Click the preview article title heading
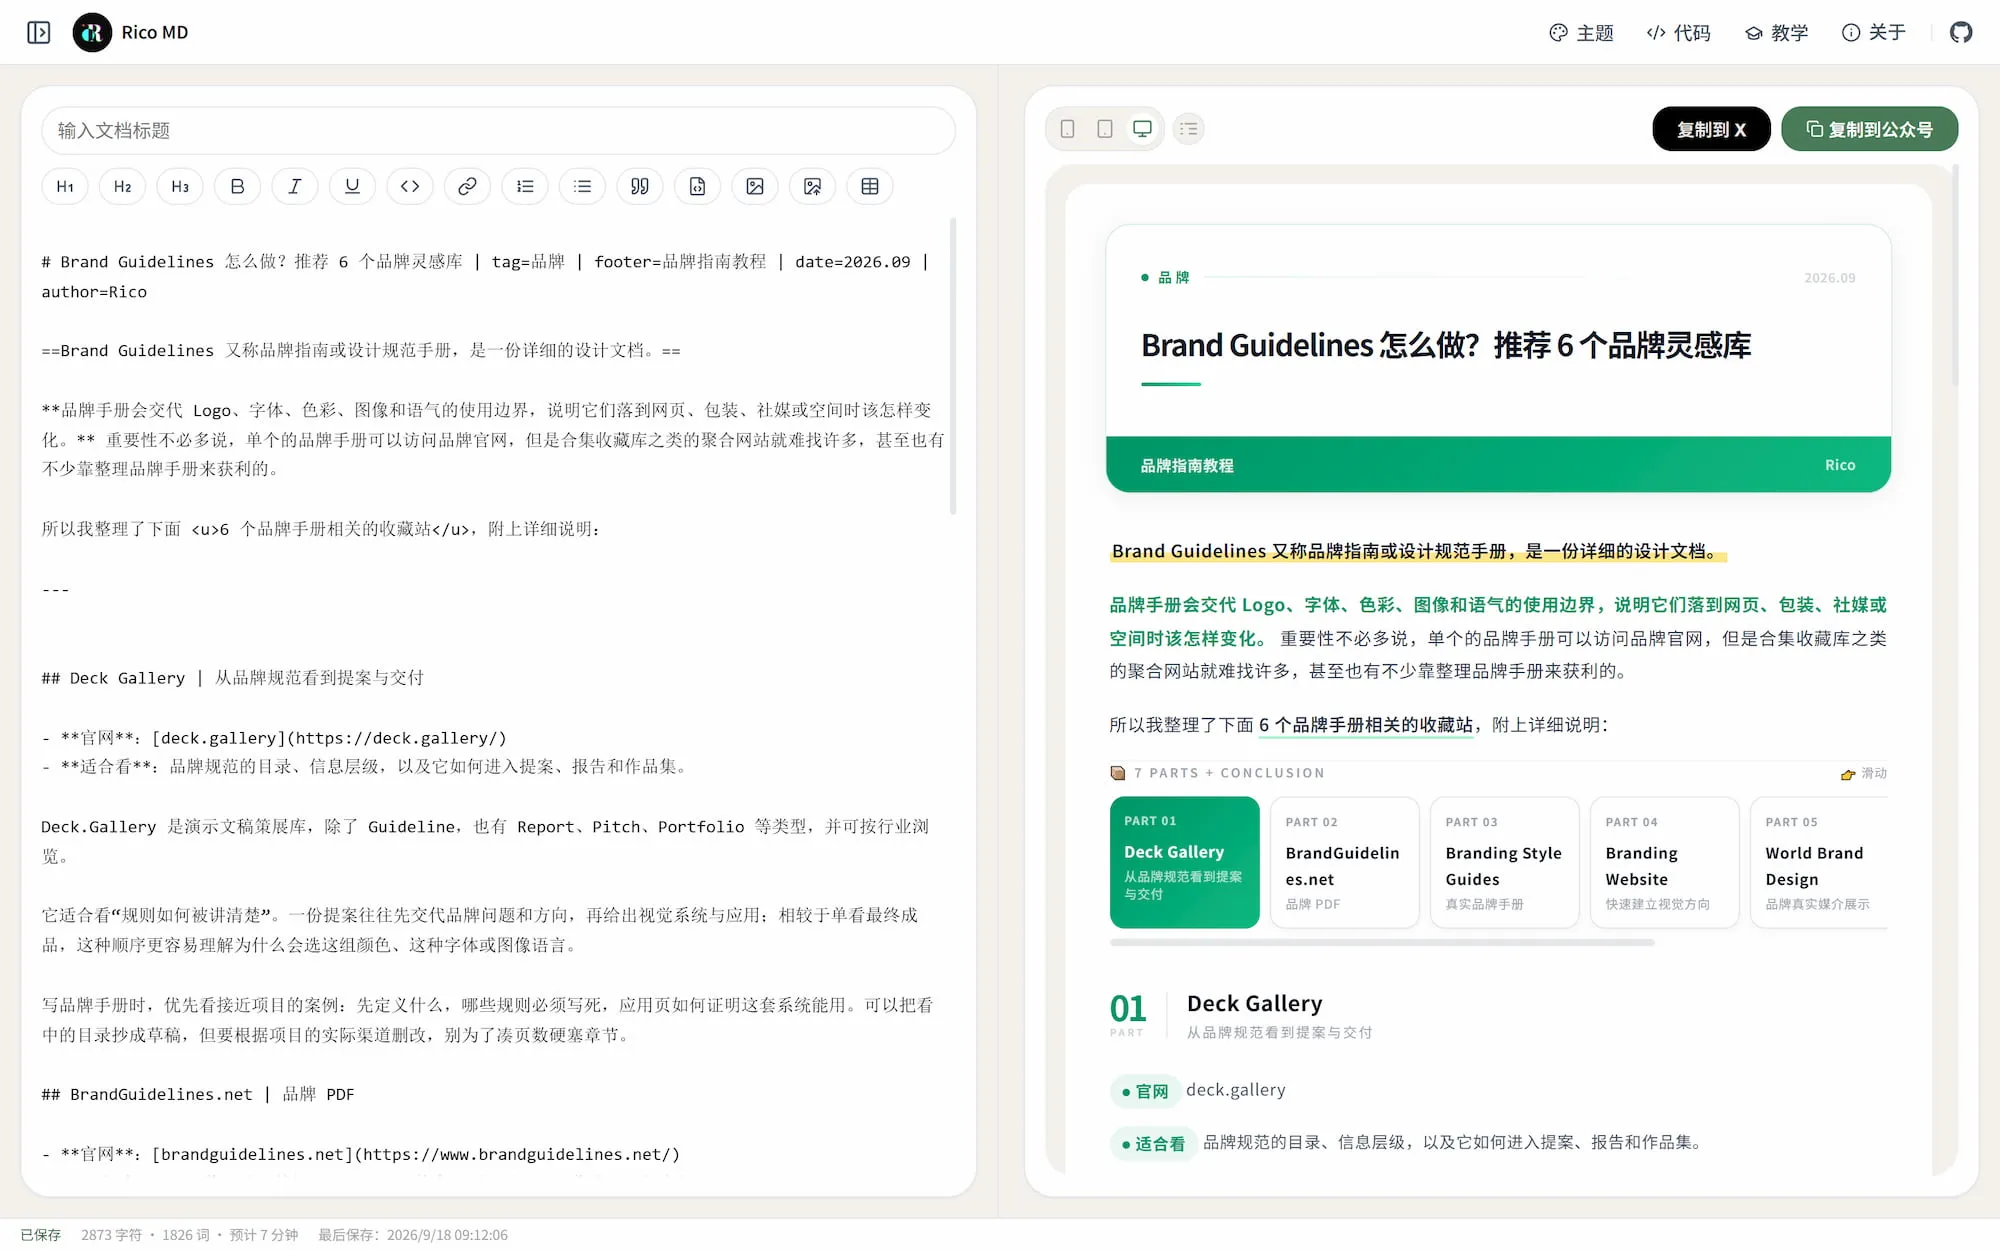2000x1250 pixels. tap(1446, 345)
